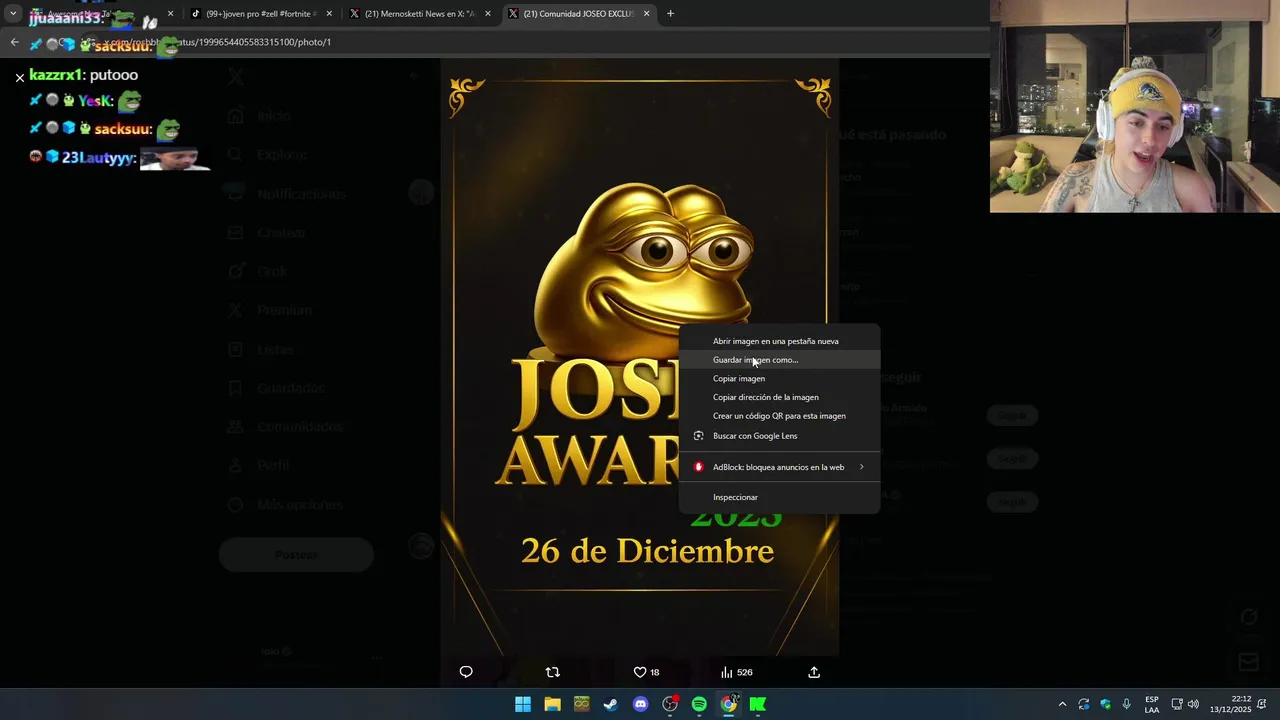Click the dimmed Postear button
The height and width of the screenshot is (720, 1280).
[x=296, y=554]
